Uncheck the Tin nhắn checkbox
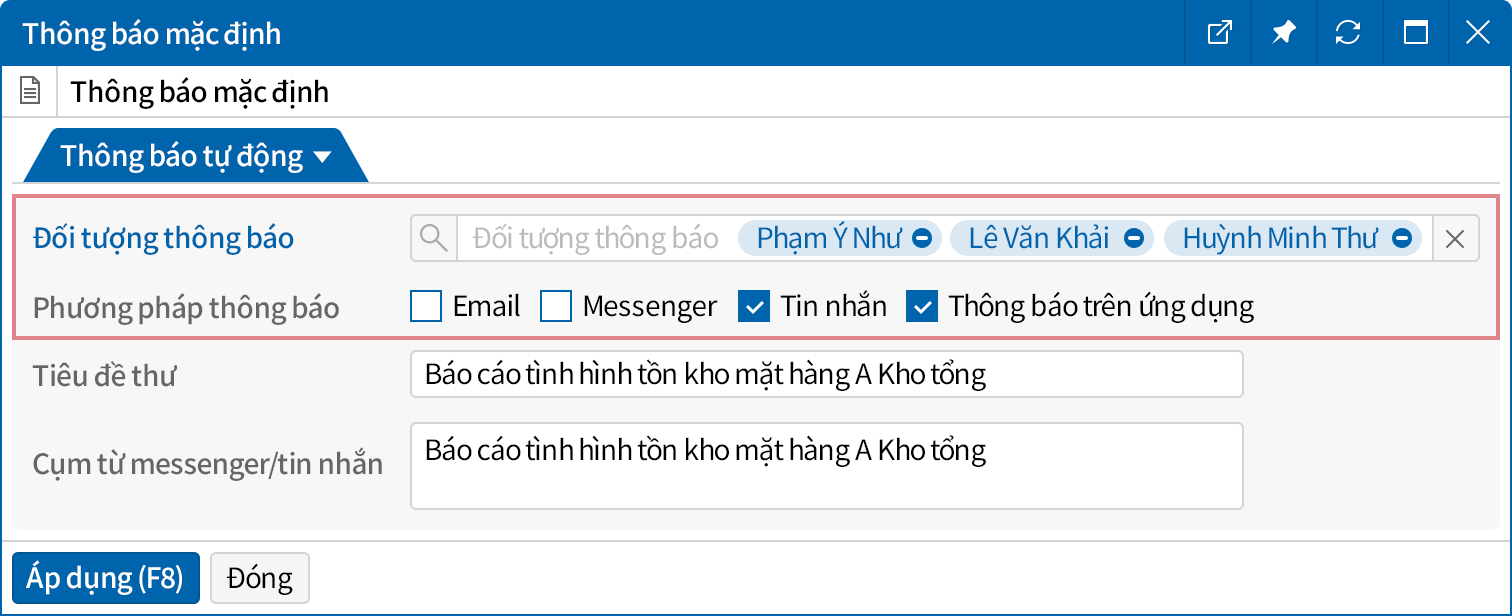 (x=754, y=306)
